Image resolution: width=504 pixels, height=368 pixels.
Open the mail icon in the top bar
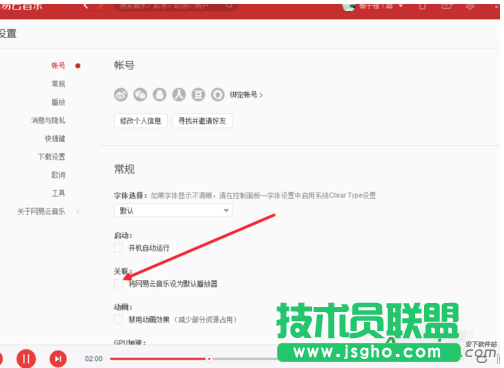pos(446,6)
